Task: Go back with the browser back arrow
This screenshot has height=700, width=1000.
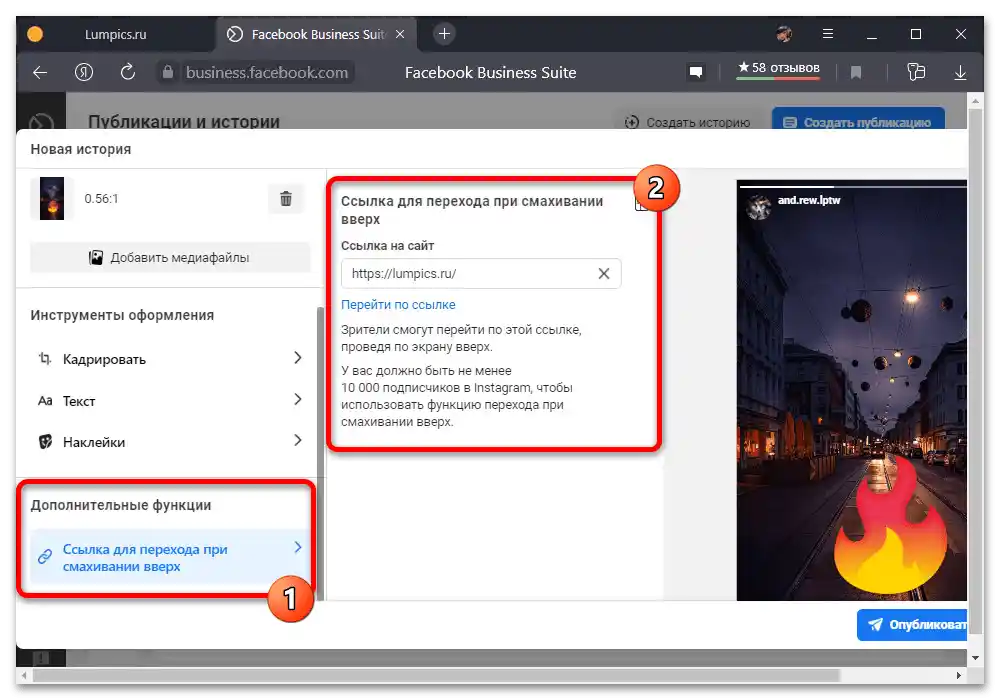Action: pos(40,73)
